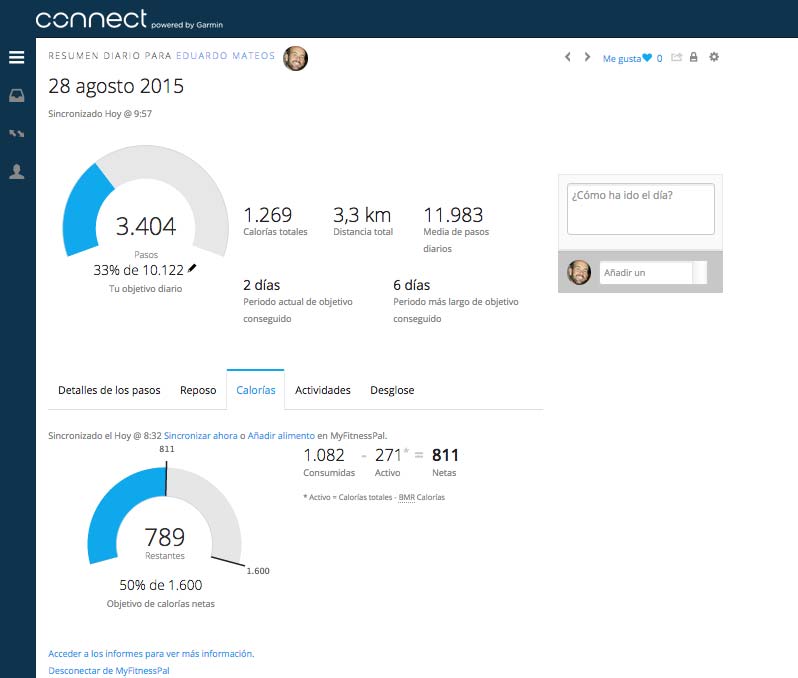Go to previous day arrow

(x=568, y=57)
